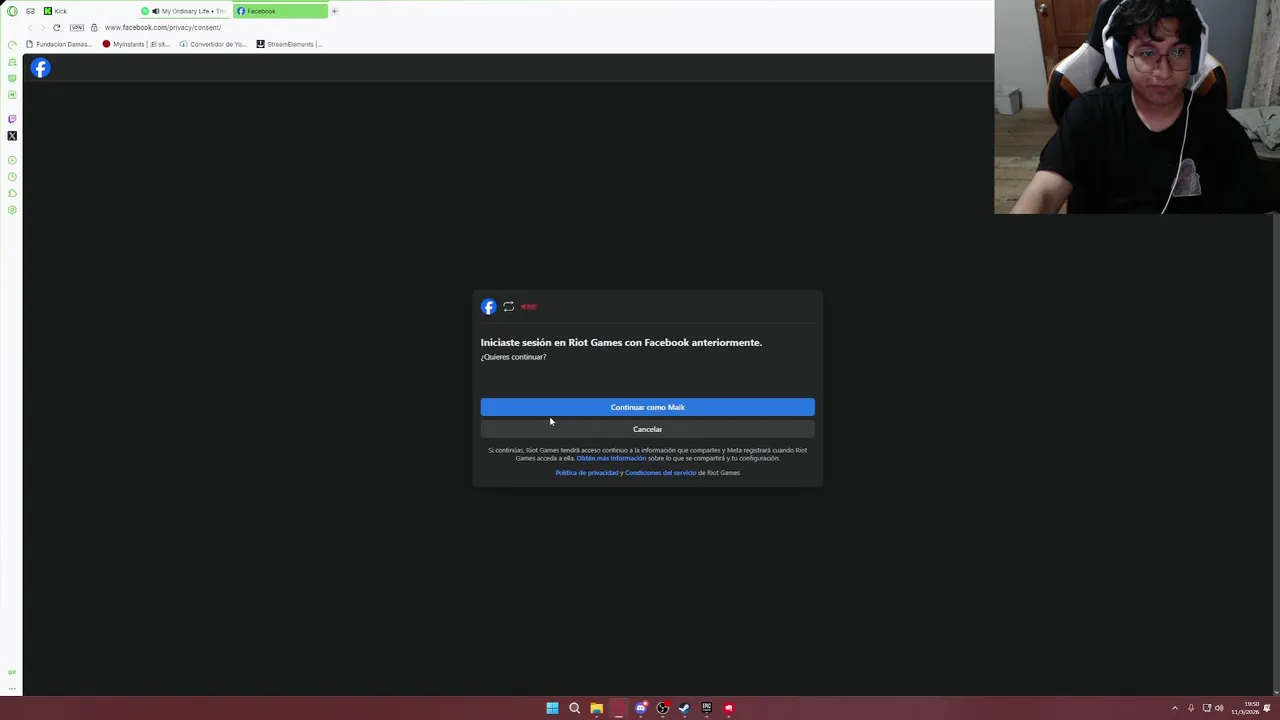The height and width of the screenshot is (720, 1280).
Task: Reload the current Facebook page
Action: 57,27
